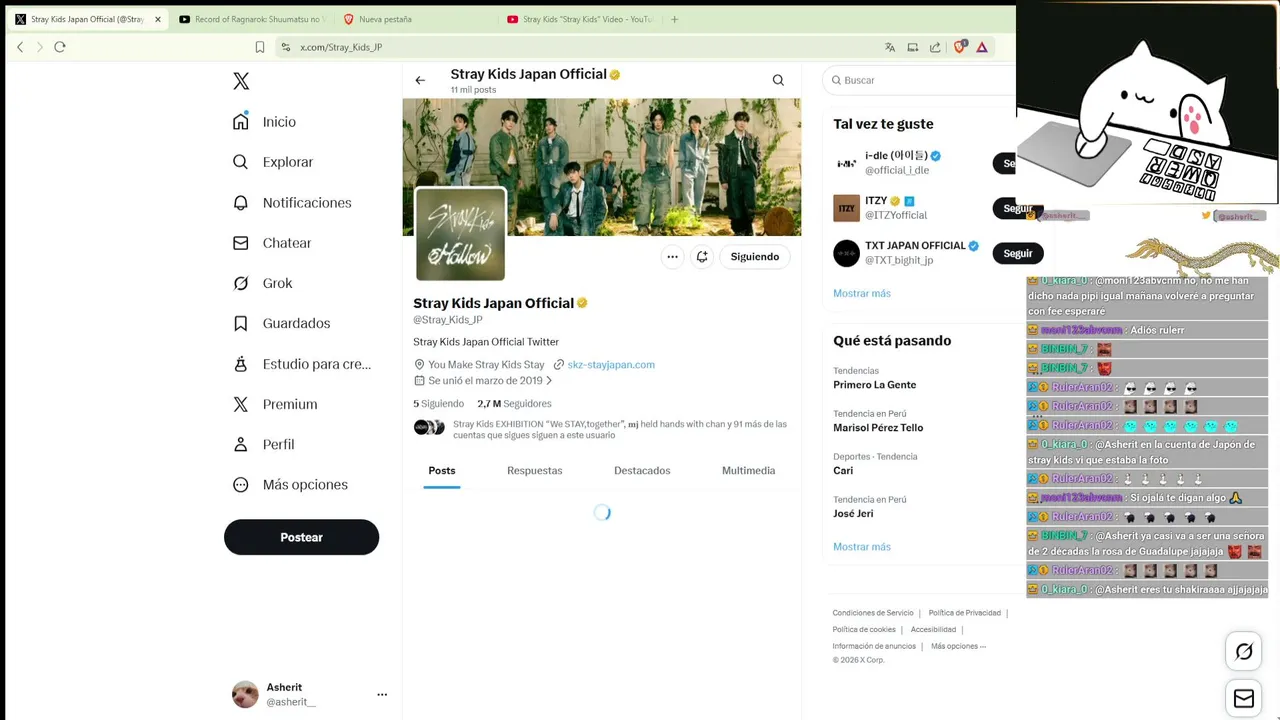Follow the ITZY account
Image resolution: width=1280 pixels, height=720 pixels.
(x=1018, y=208)
